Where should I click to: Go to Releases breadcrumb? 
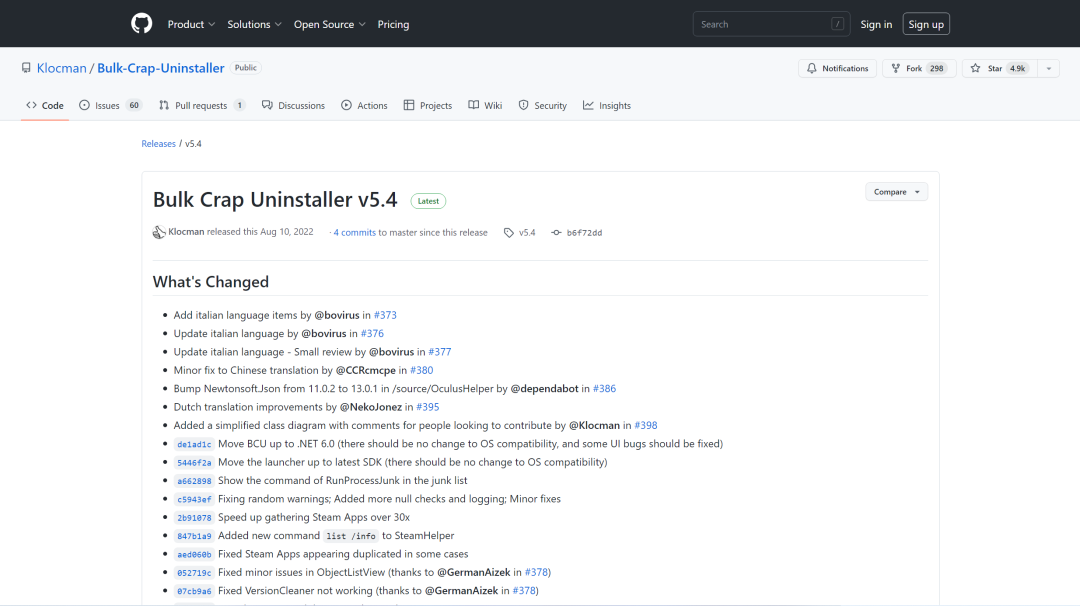point(158,144)
